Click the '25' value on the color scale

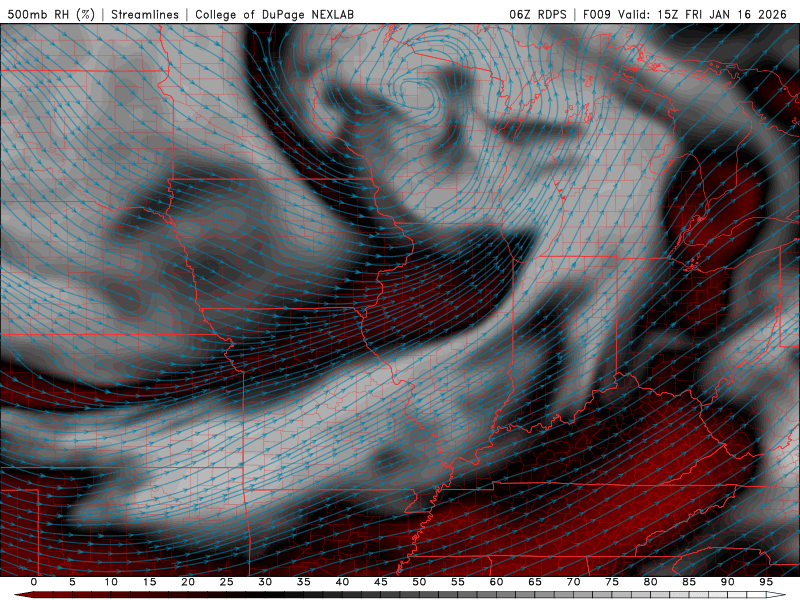click(227, 582)
